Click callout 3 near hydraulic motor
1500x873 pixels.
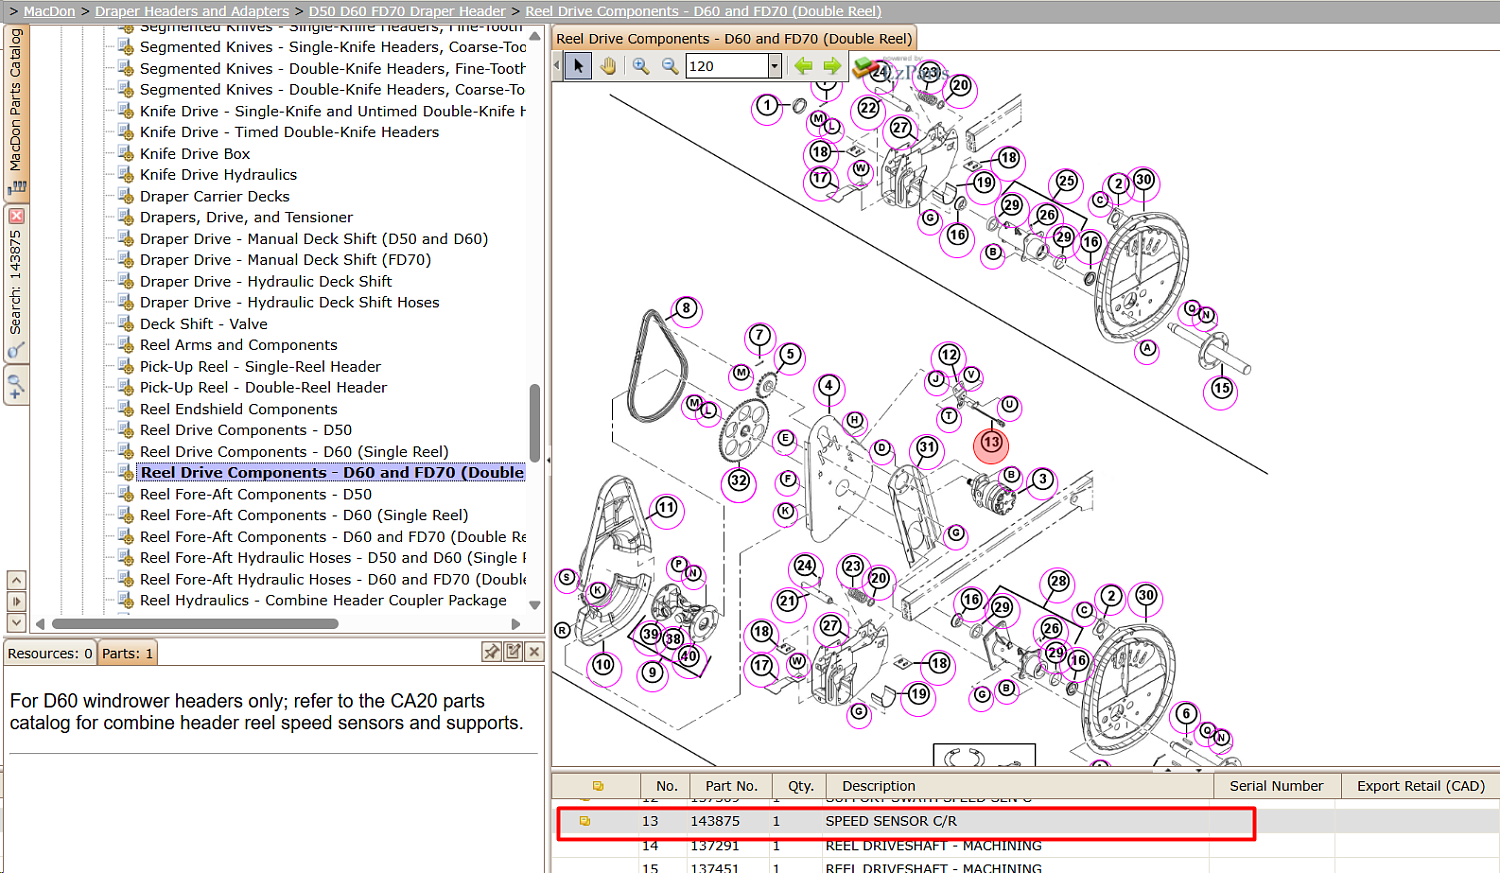point(1043,479)
